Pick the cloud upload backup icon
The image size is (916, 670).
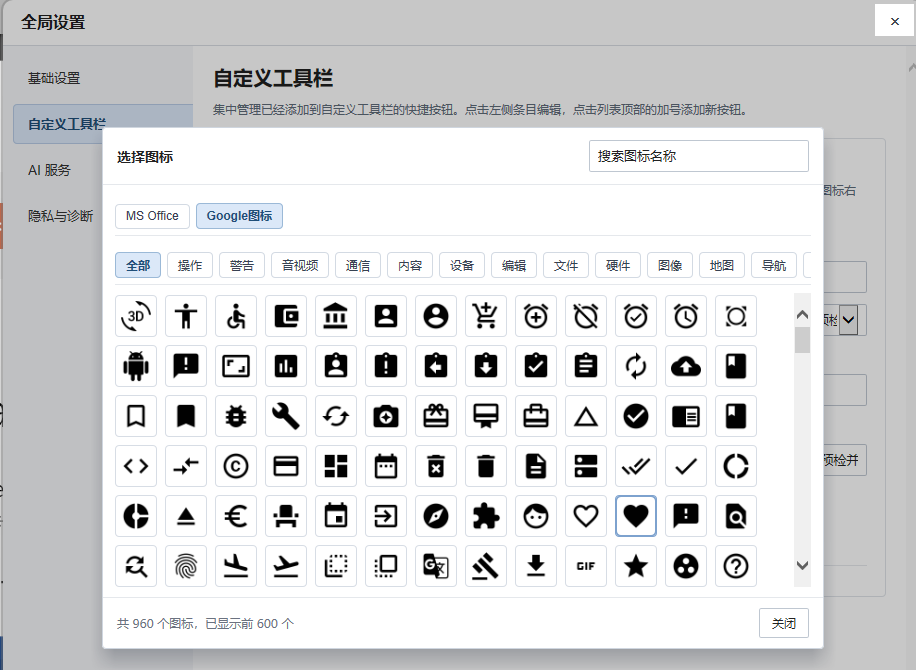click(x=686, y=366)
